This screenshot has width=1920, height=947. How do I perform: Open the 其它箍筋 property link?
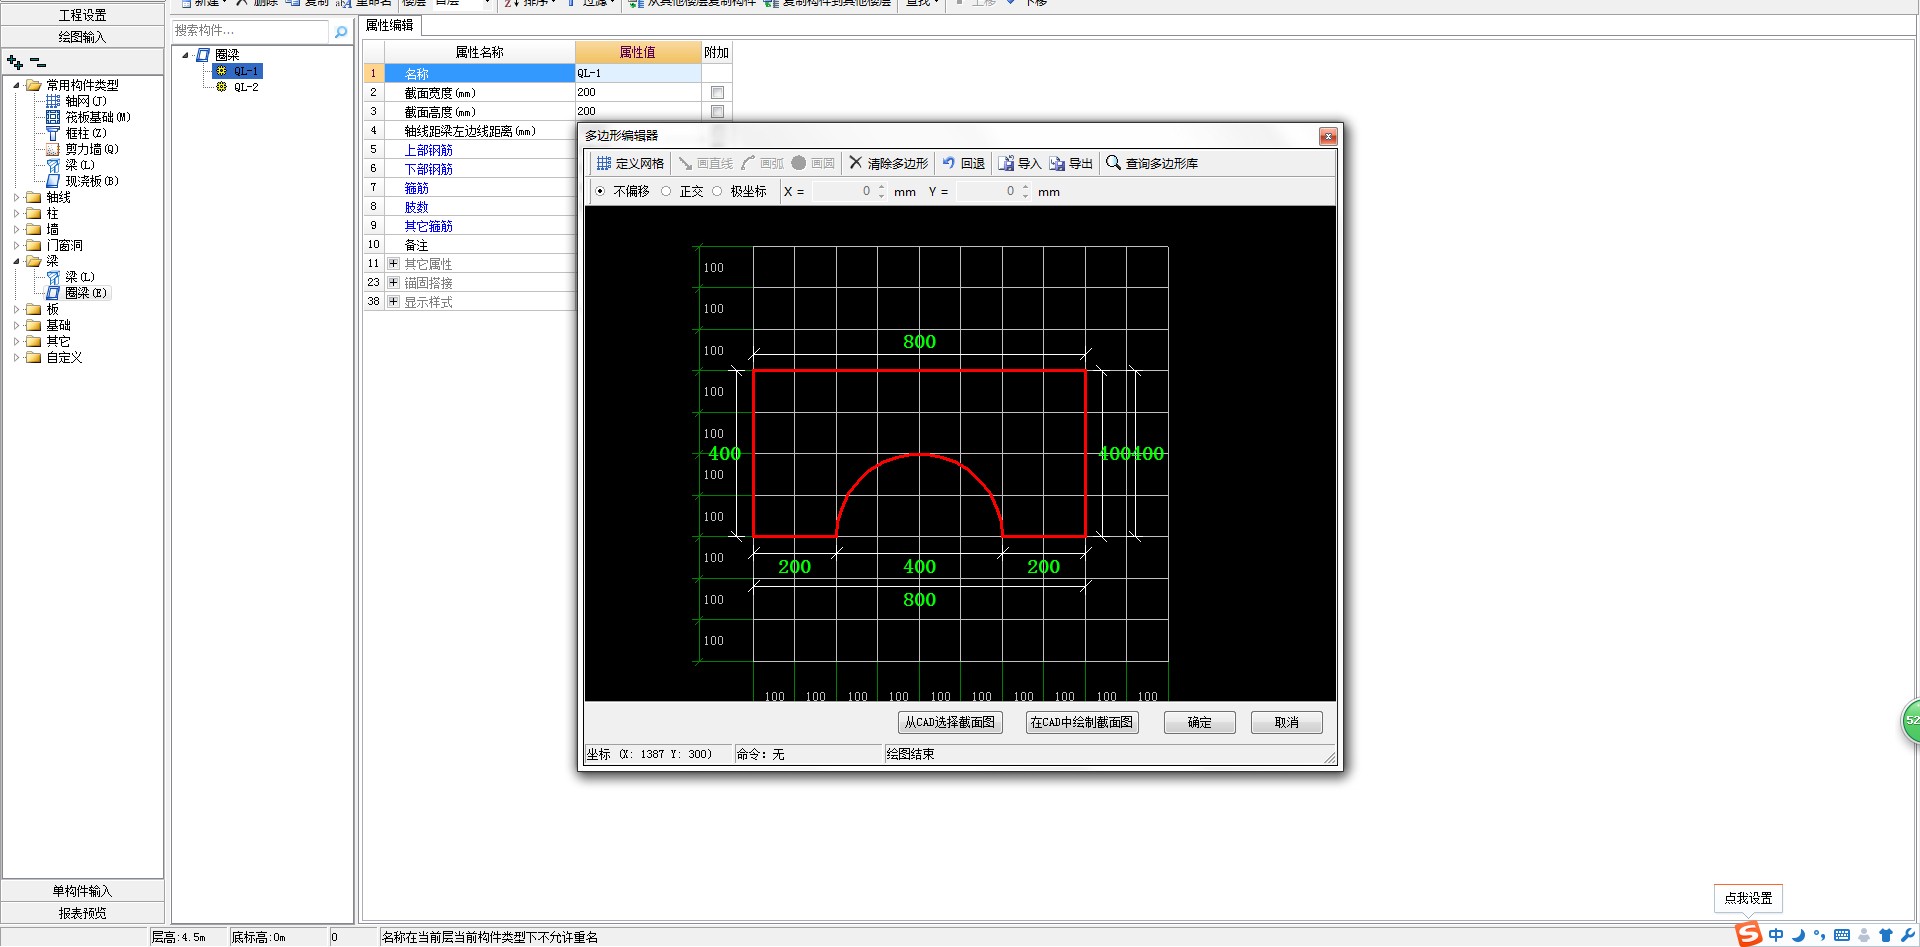428,226
